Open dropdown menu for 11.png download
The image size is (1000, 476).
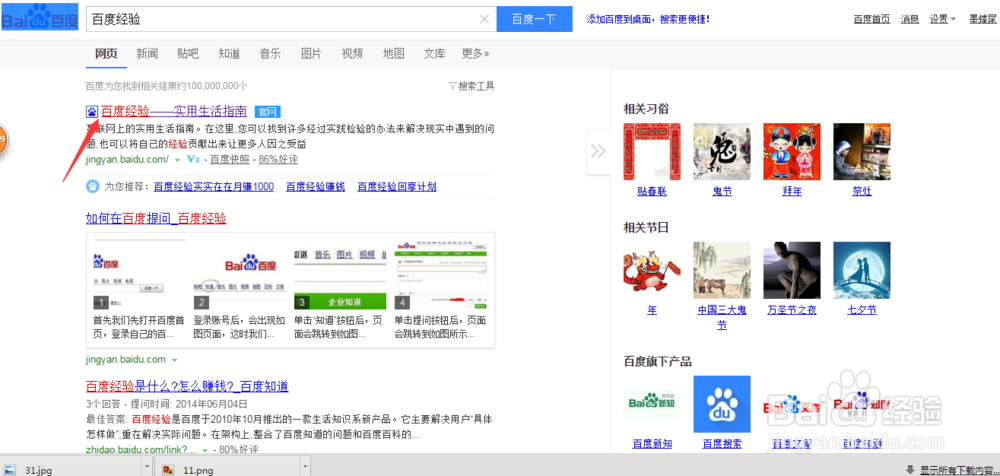(305, 468)
